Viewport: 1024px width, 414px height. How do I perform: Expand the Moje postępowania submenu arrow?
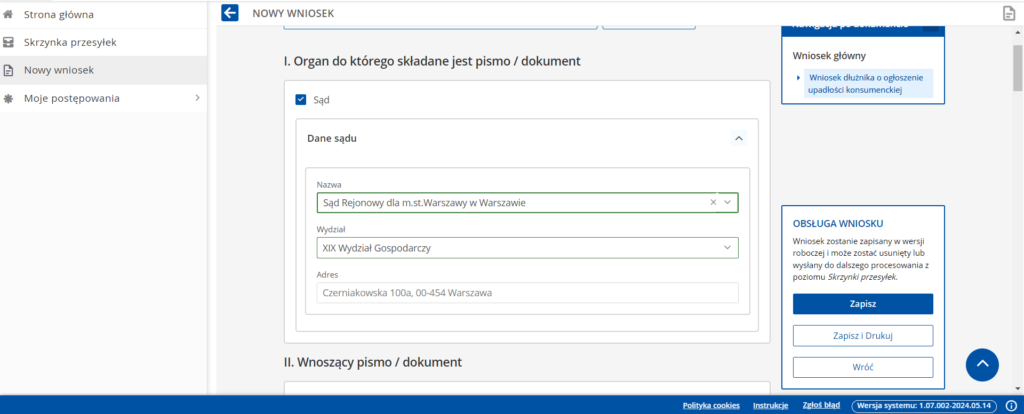(197, 98)
